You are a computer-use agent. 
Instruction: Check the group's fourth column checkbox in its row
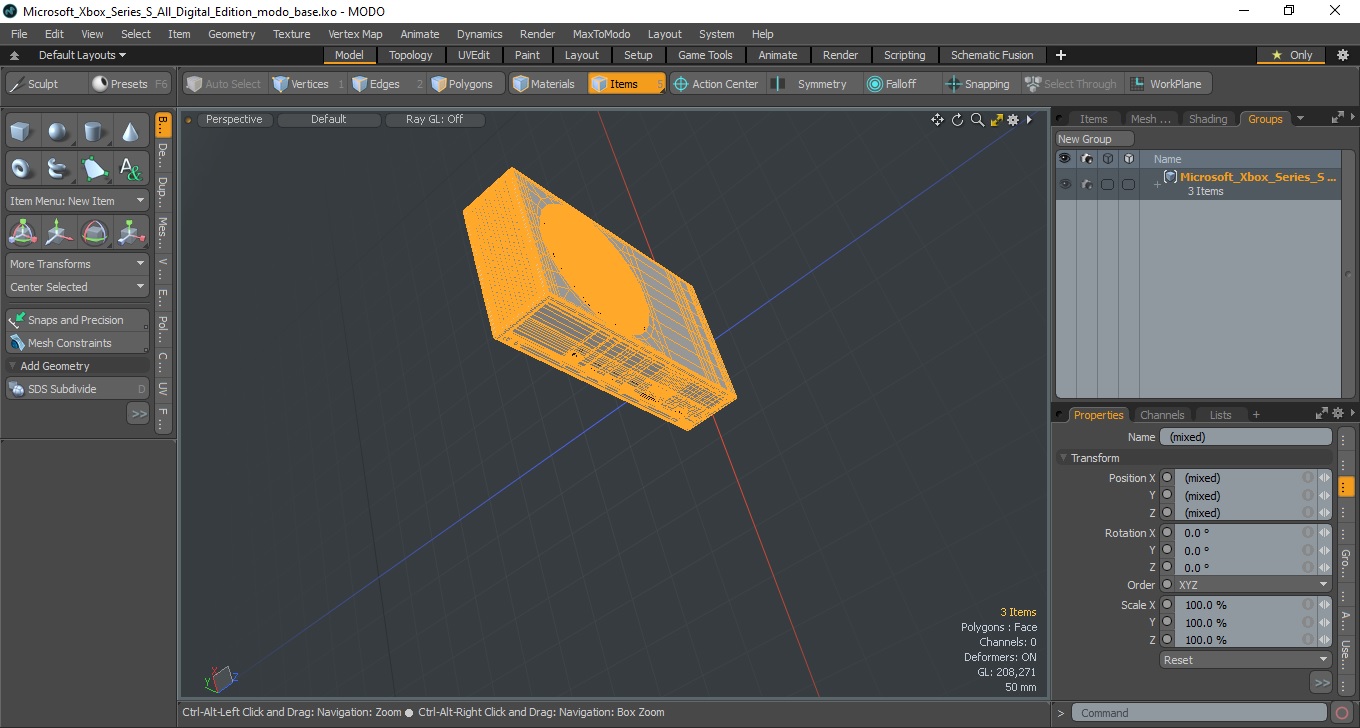(1128, 184)
